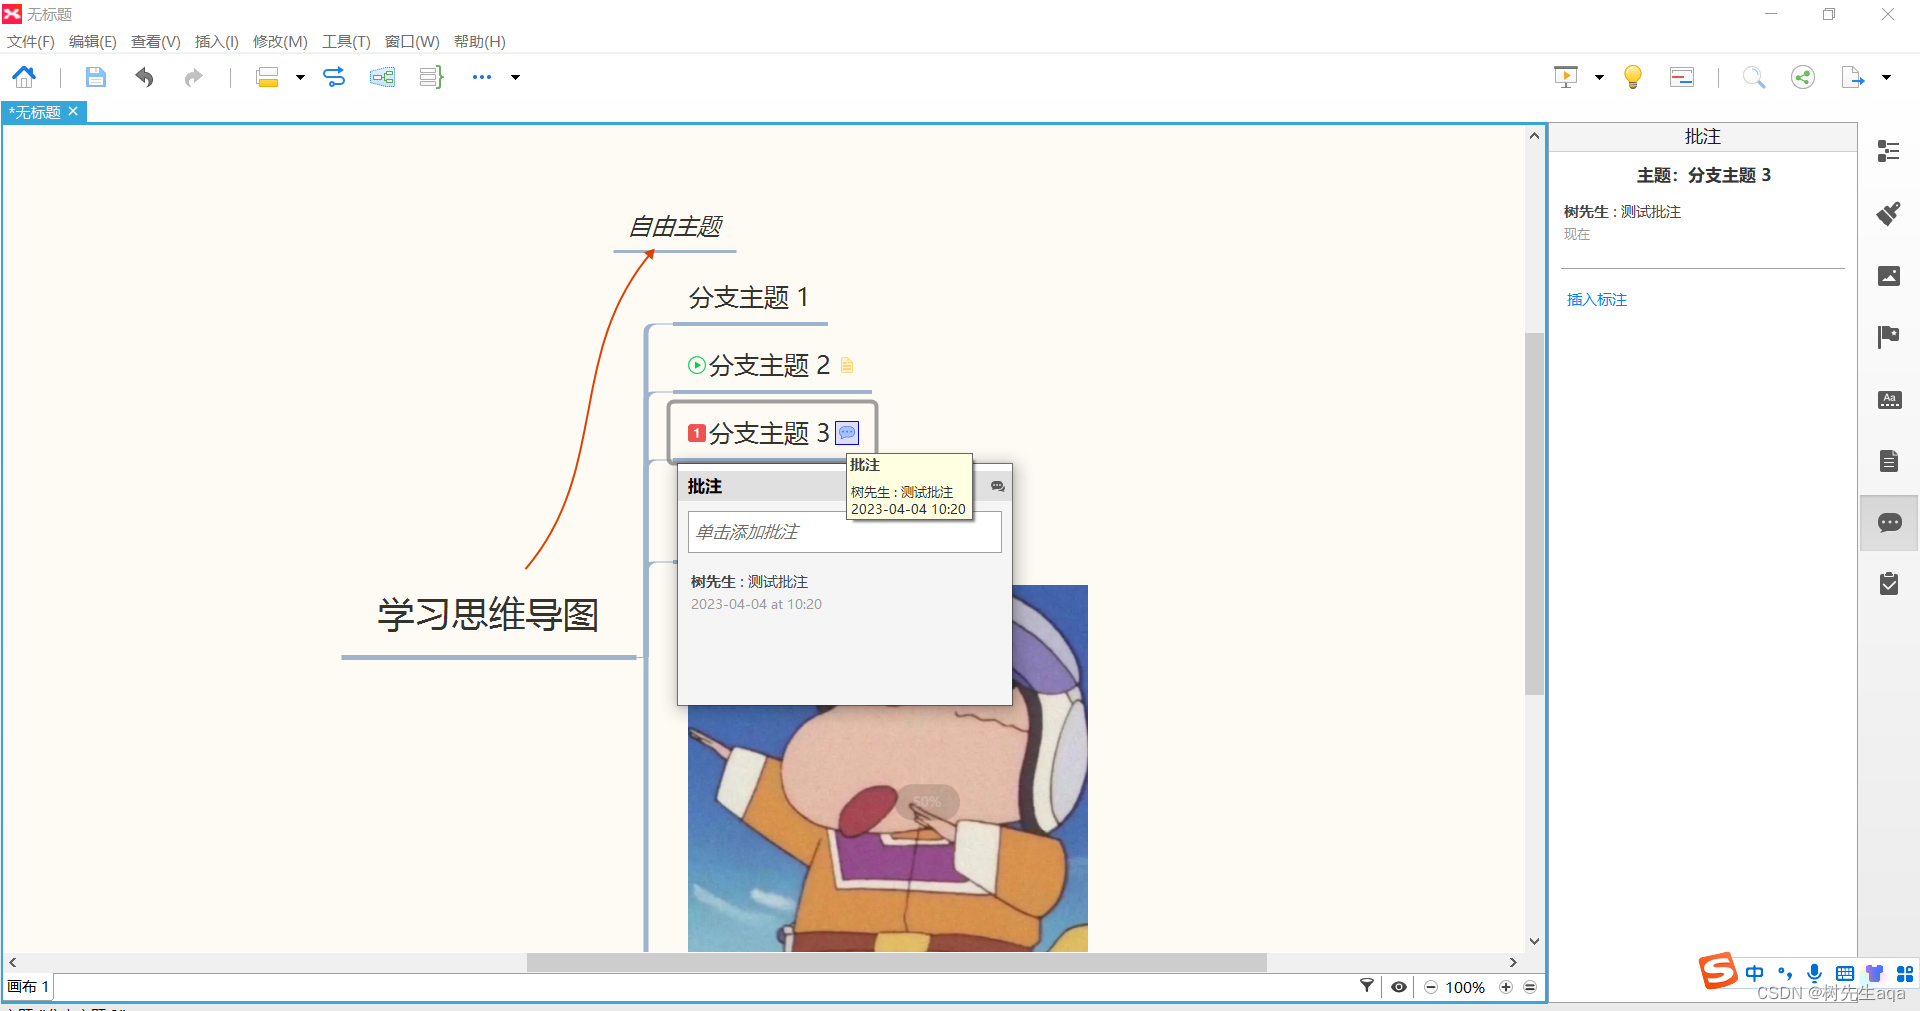Click the 100% zoom level value
Screen dimensions: 1920x1011
point(1465,987)
